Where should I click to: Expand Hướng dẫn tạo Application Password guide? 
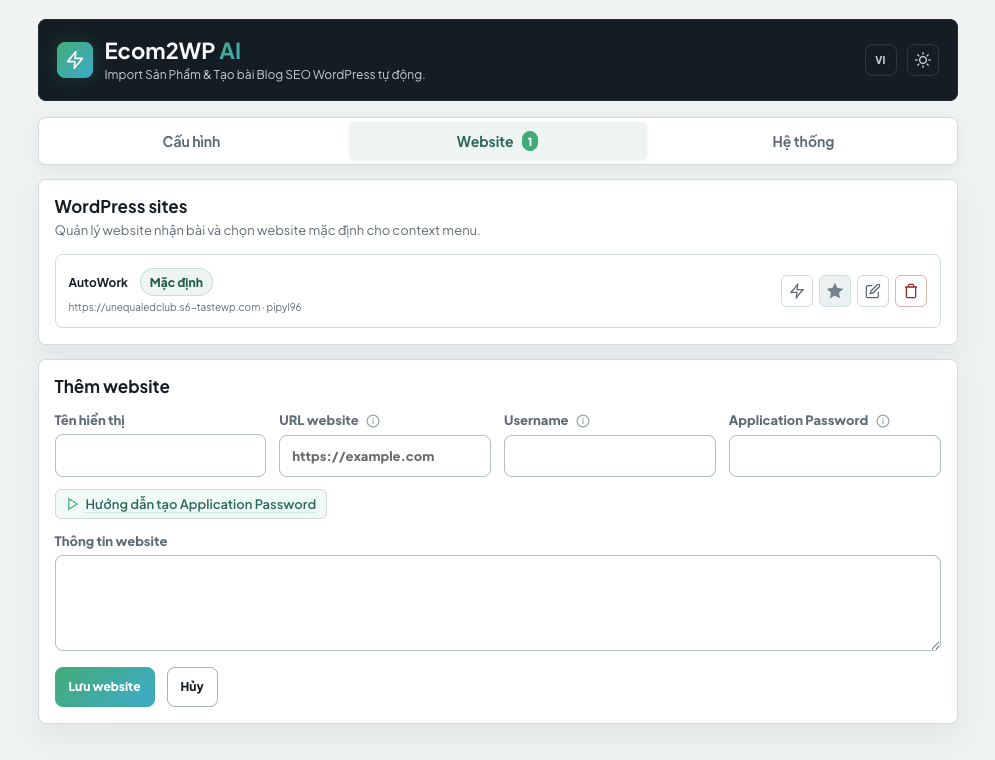(x=191, y=504)
